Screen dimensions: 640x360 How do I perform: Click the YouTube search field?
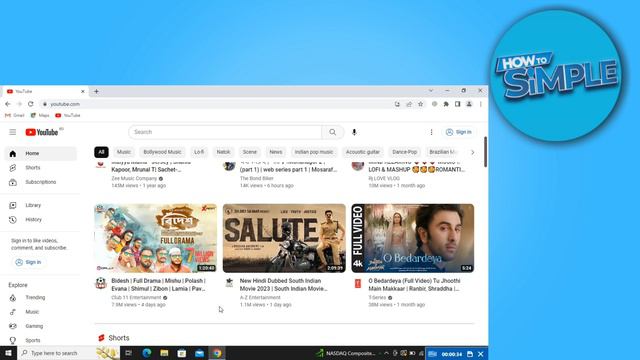tap(225, 132)
